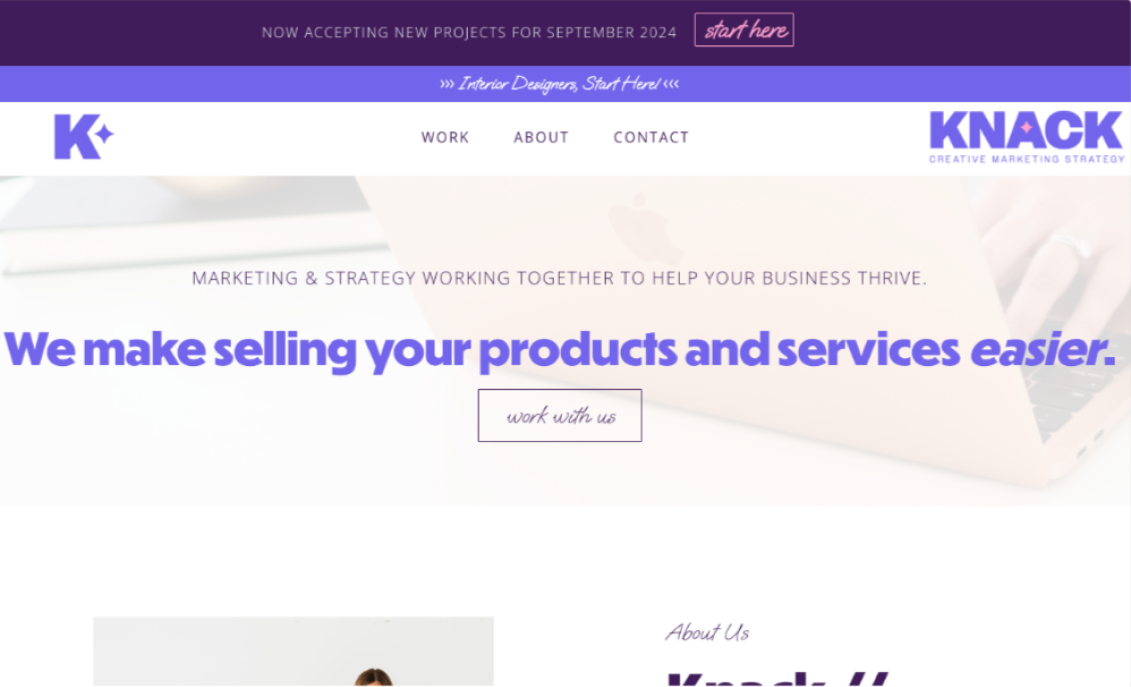Click the "Marketing & Strategy working together" tagline
The image size is (1131, 687).
click(x=559, y=278)
